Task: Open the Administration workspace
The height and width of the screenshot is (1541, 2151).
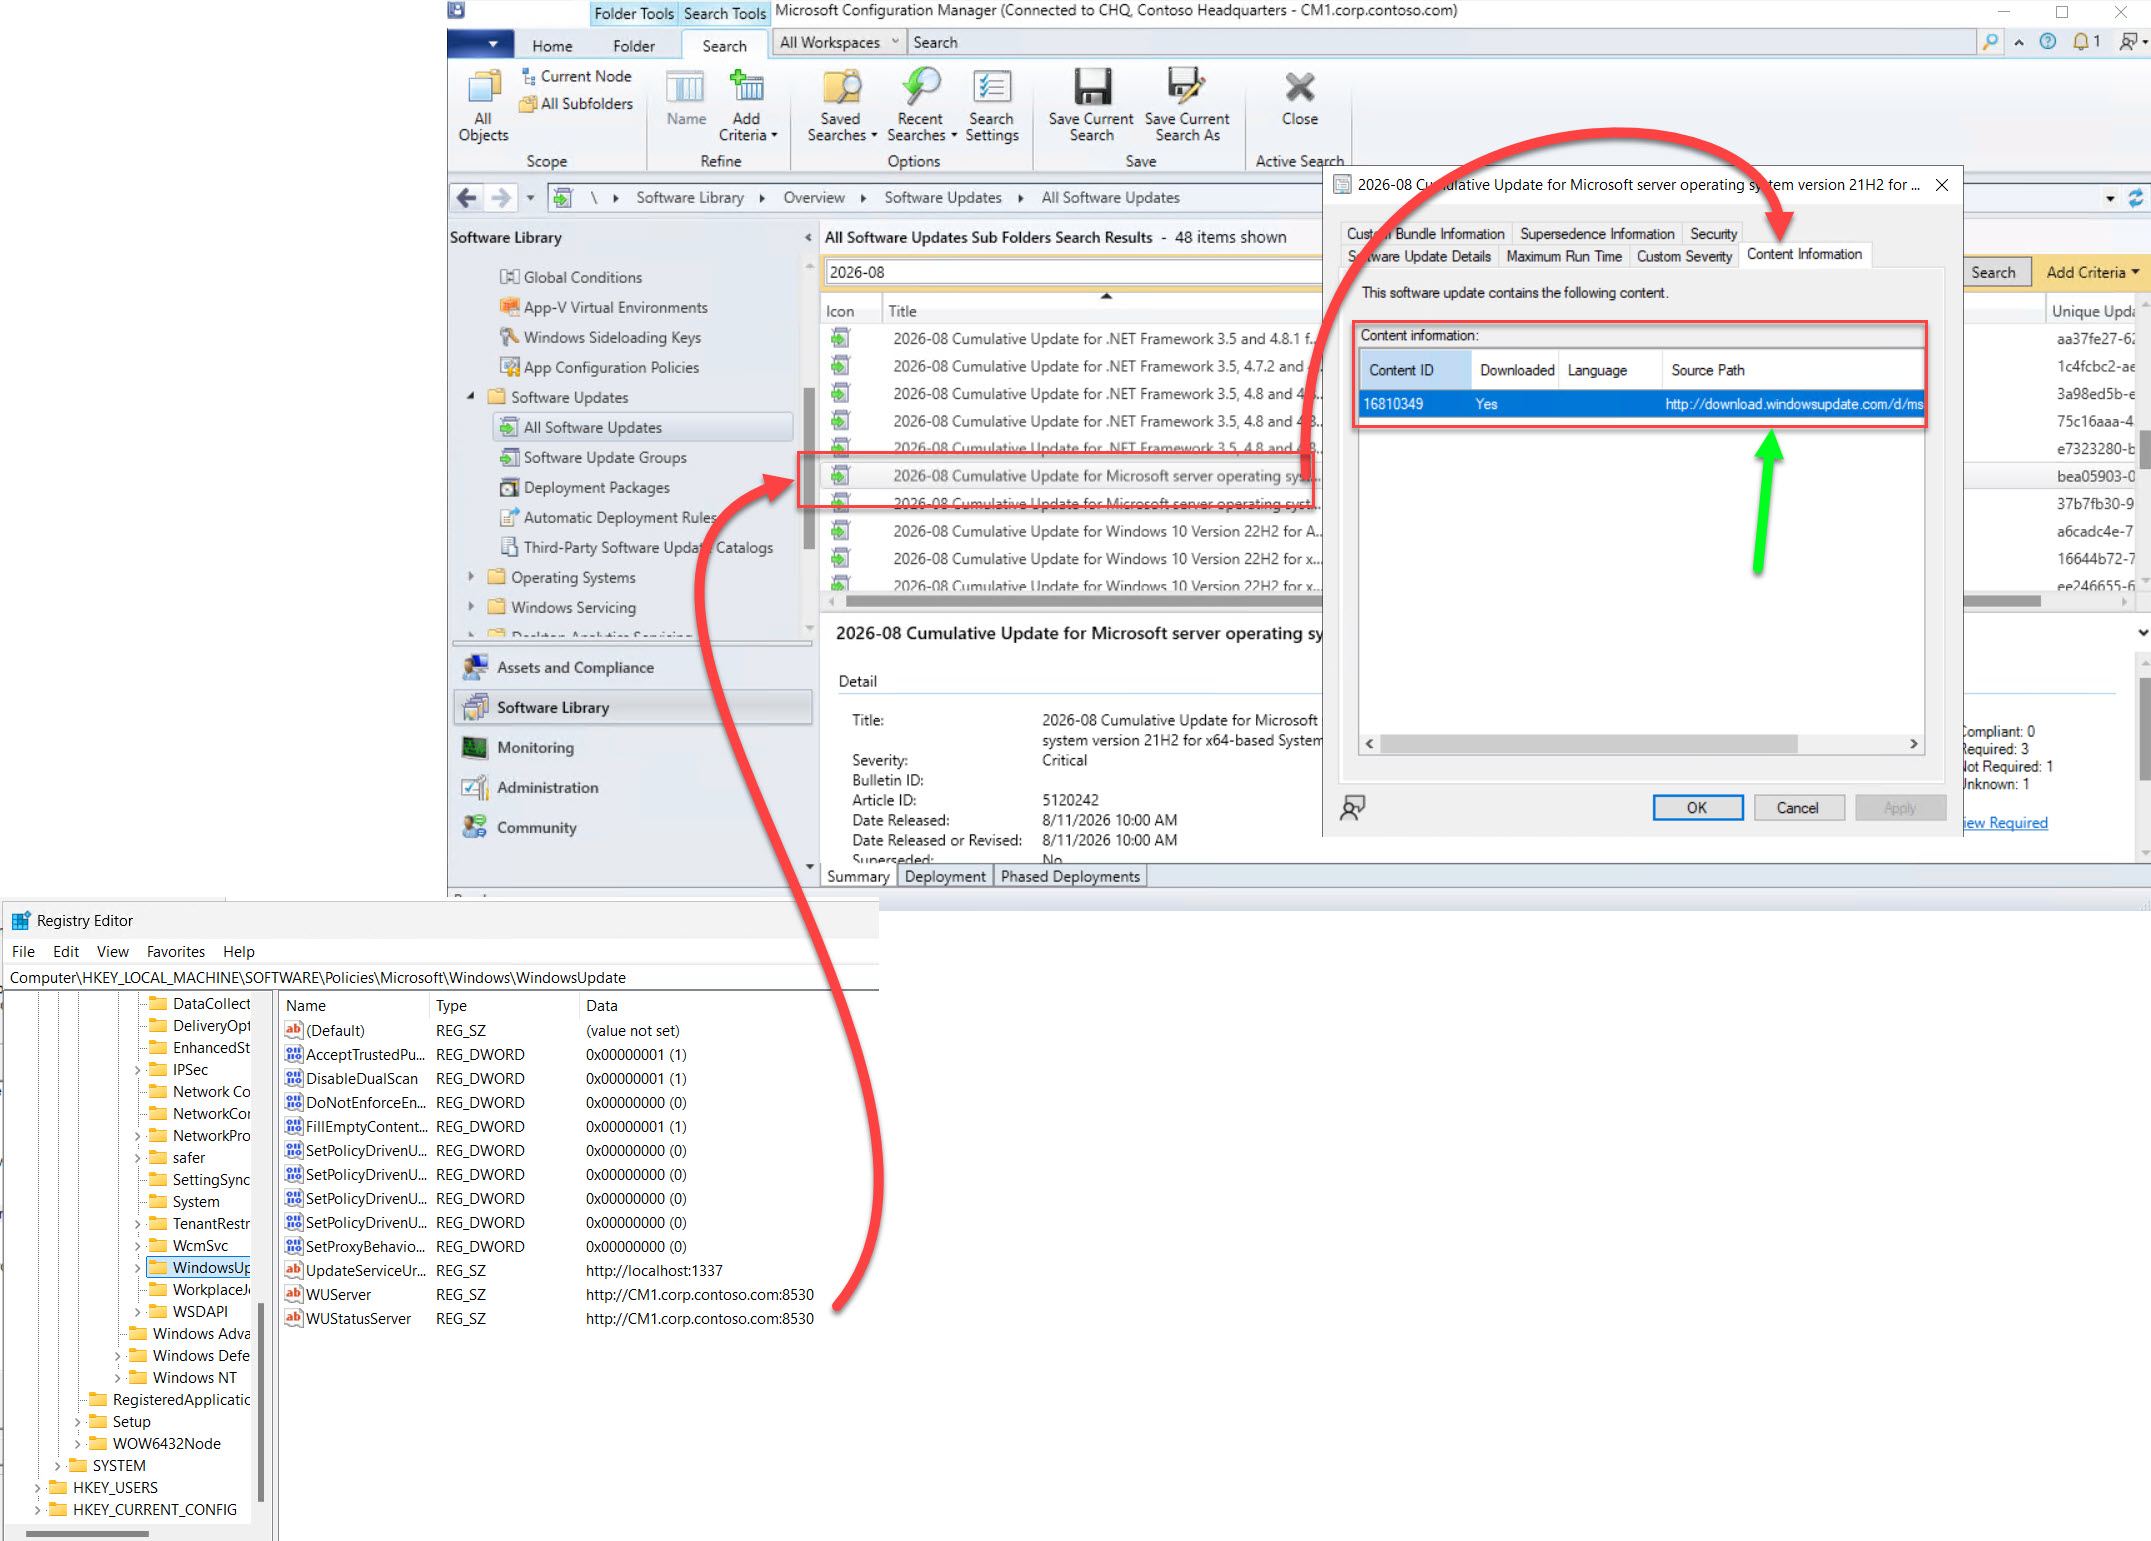Action: point(633,787)
